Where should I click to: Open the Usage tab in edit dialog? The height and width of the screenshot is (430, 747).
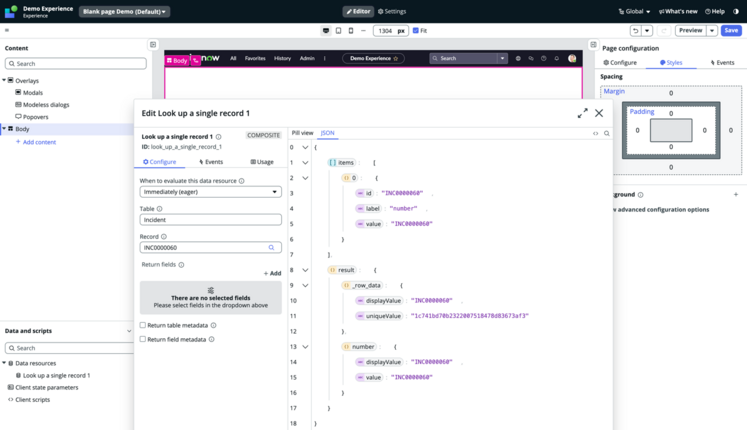pos(262,162)
